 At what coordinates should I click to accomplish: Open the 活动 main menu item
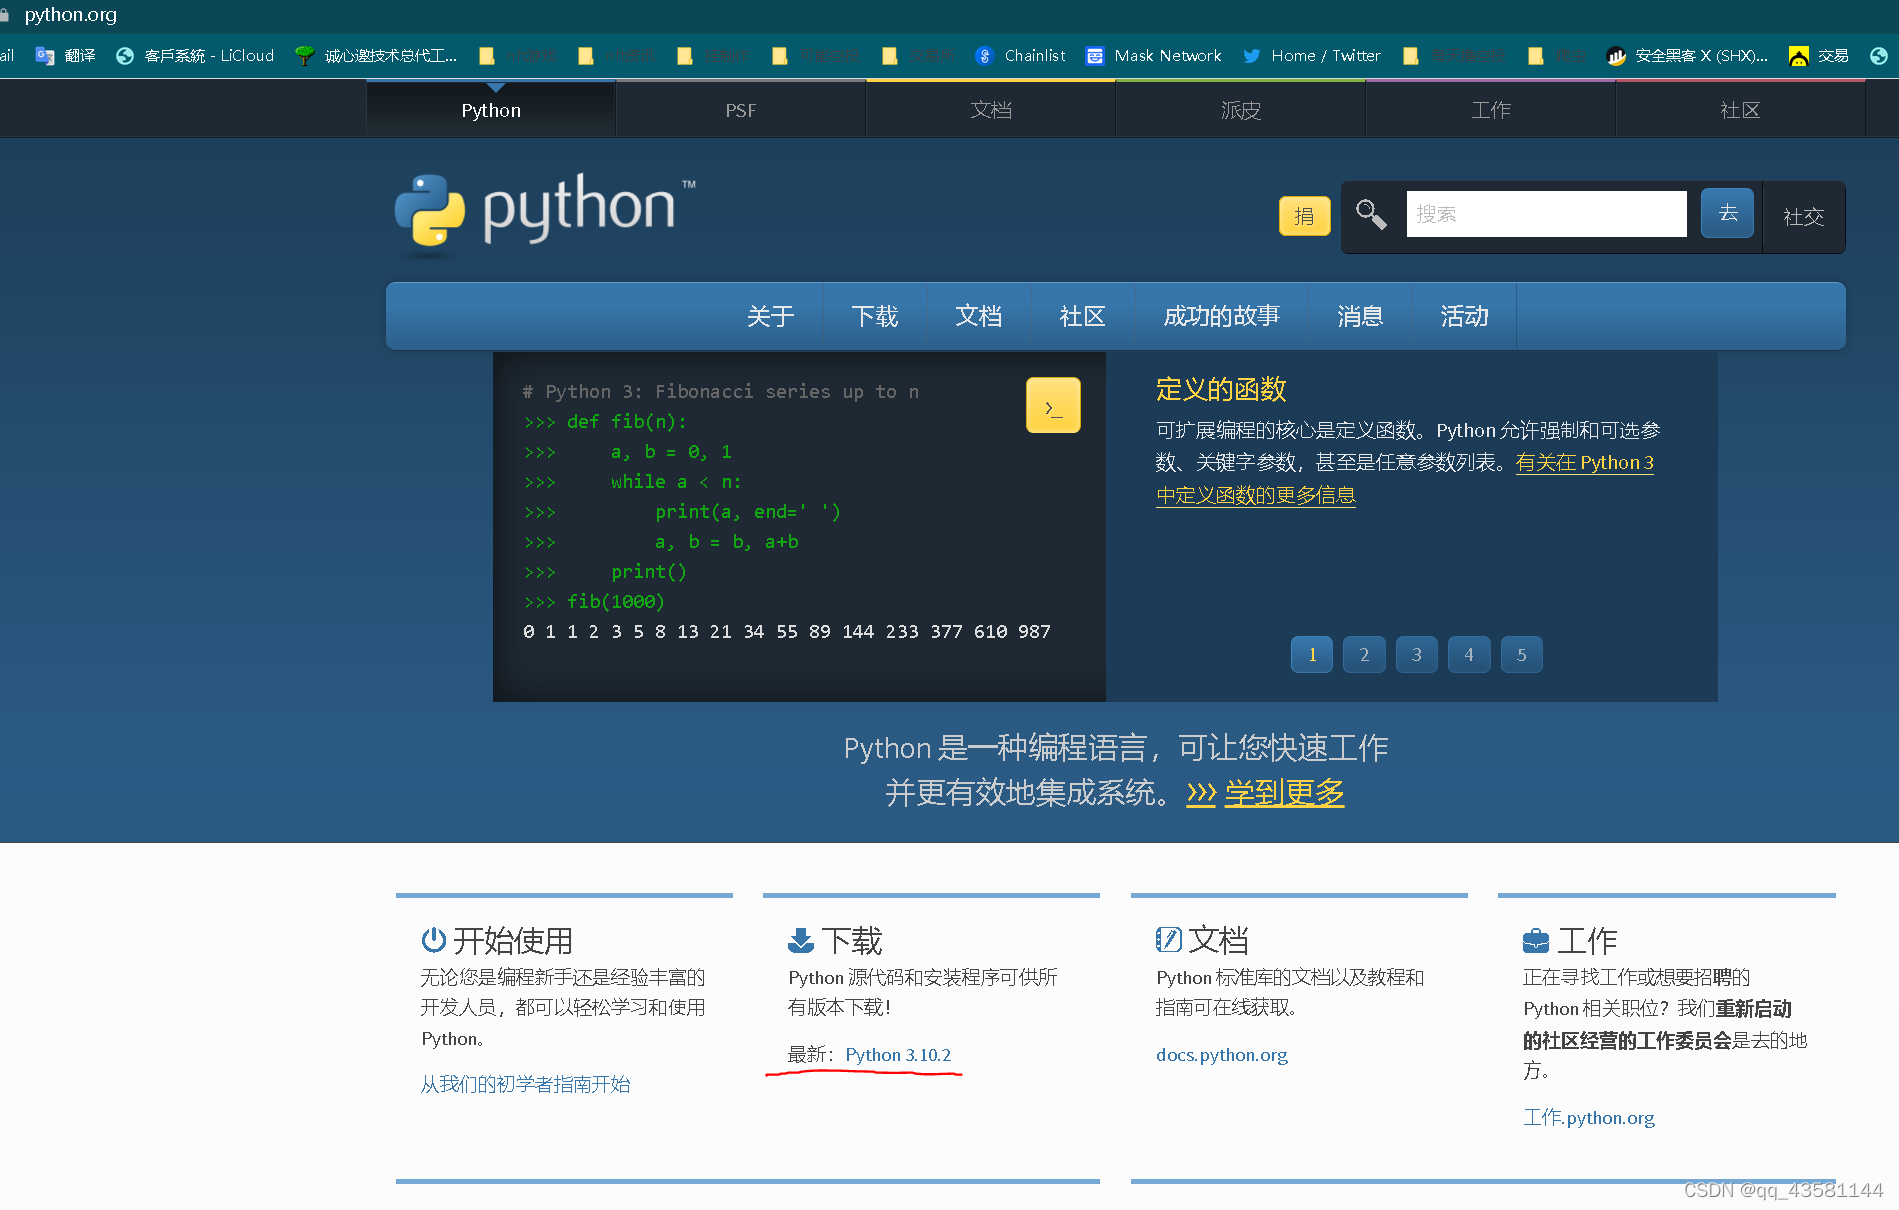(x=1465, y=316)
